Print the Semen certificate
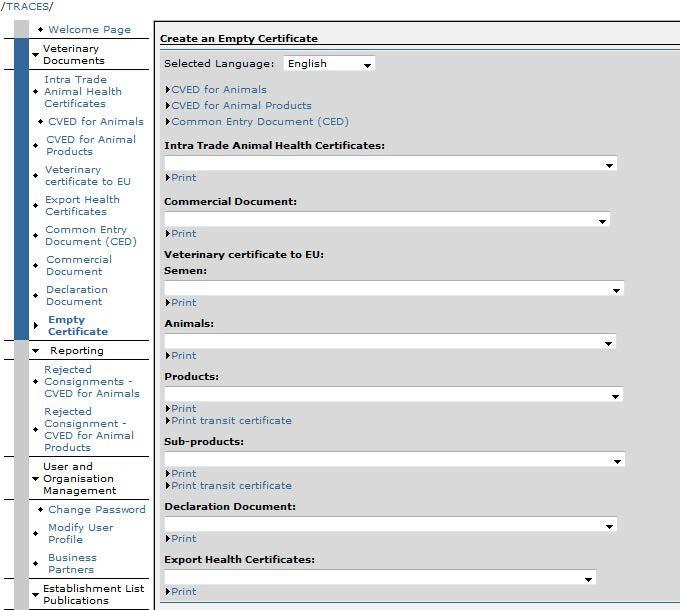 point(183,302)
